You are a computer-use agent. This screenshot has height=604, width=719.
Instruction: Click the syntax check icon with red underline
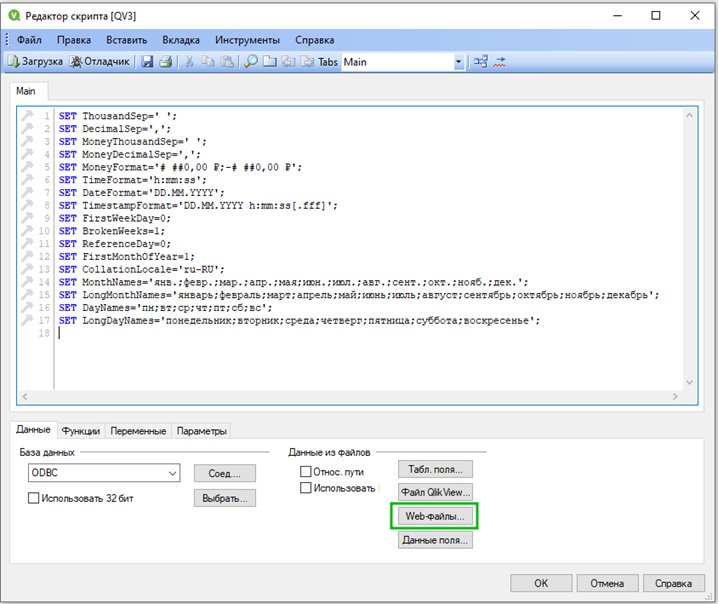[x=499, y=61]
